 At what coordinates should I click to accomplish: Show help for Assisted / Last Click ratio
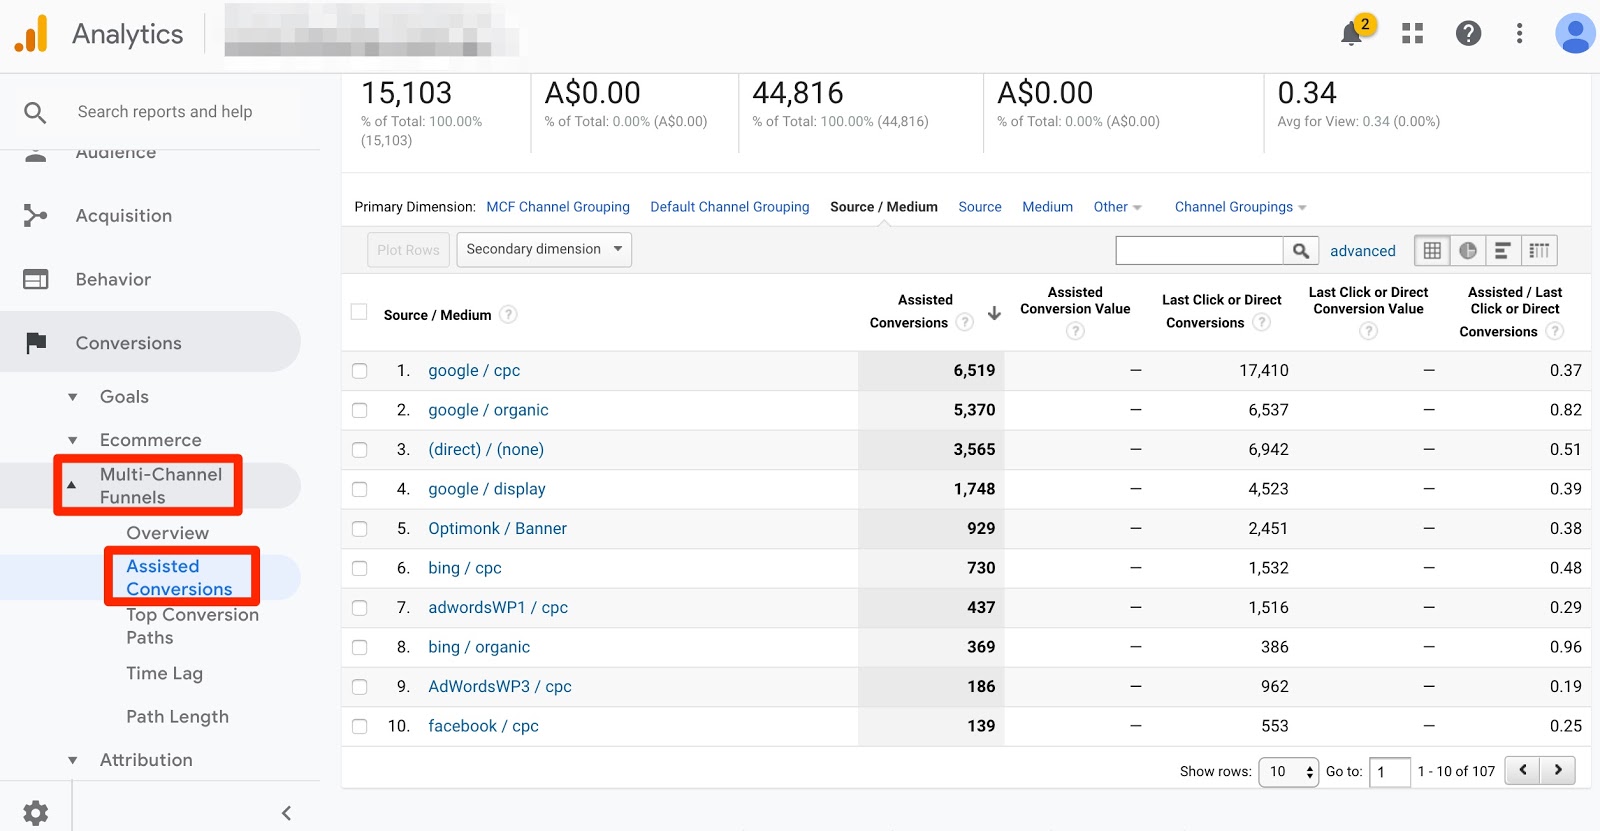[1554, 331]
